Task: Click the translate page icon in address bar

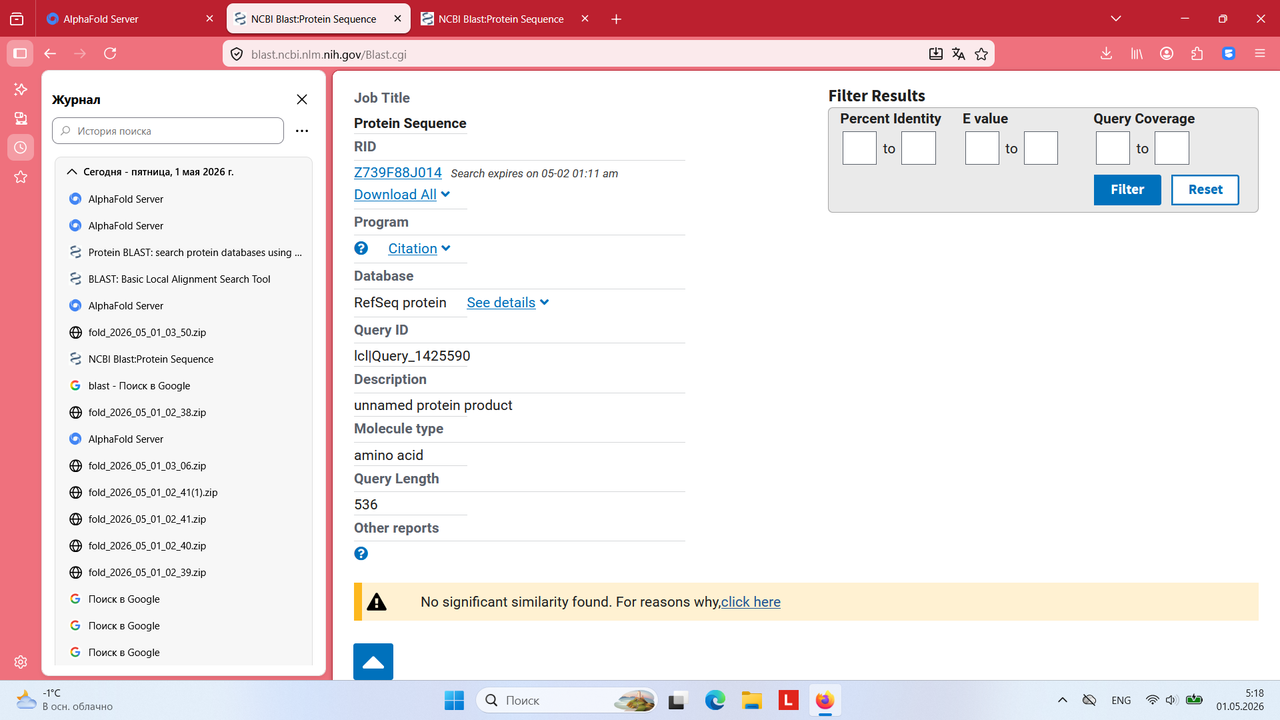Action: [958, 54]
